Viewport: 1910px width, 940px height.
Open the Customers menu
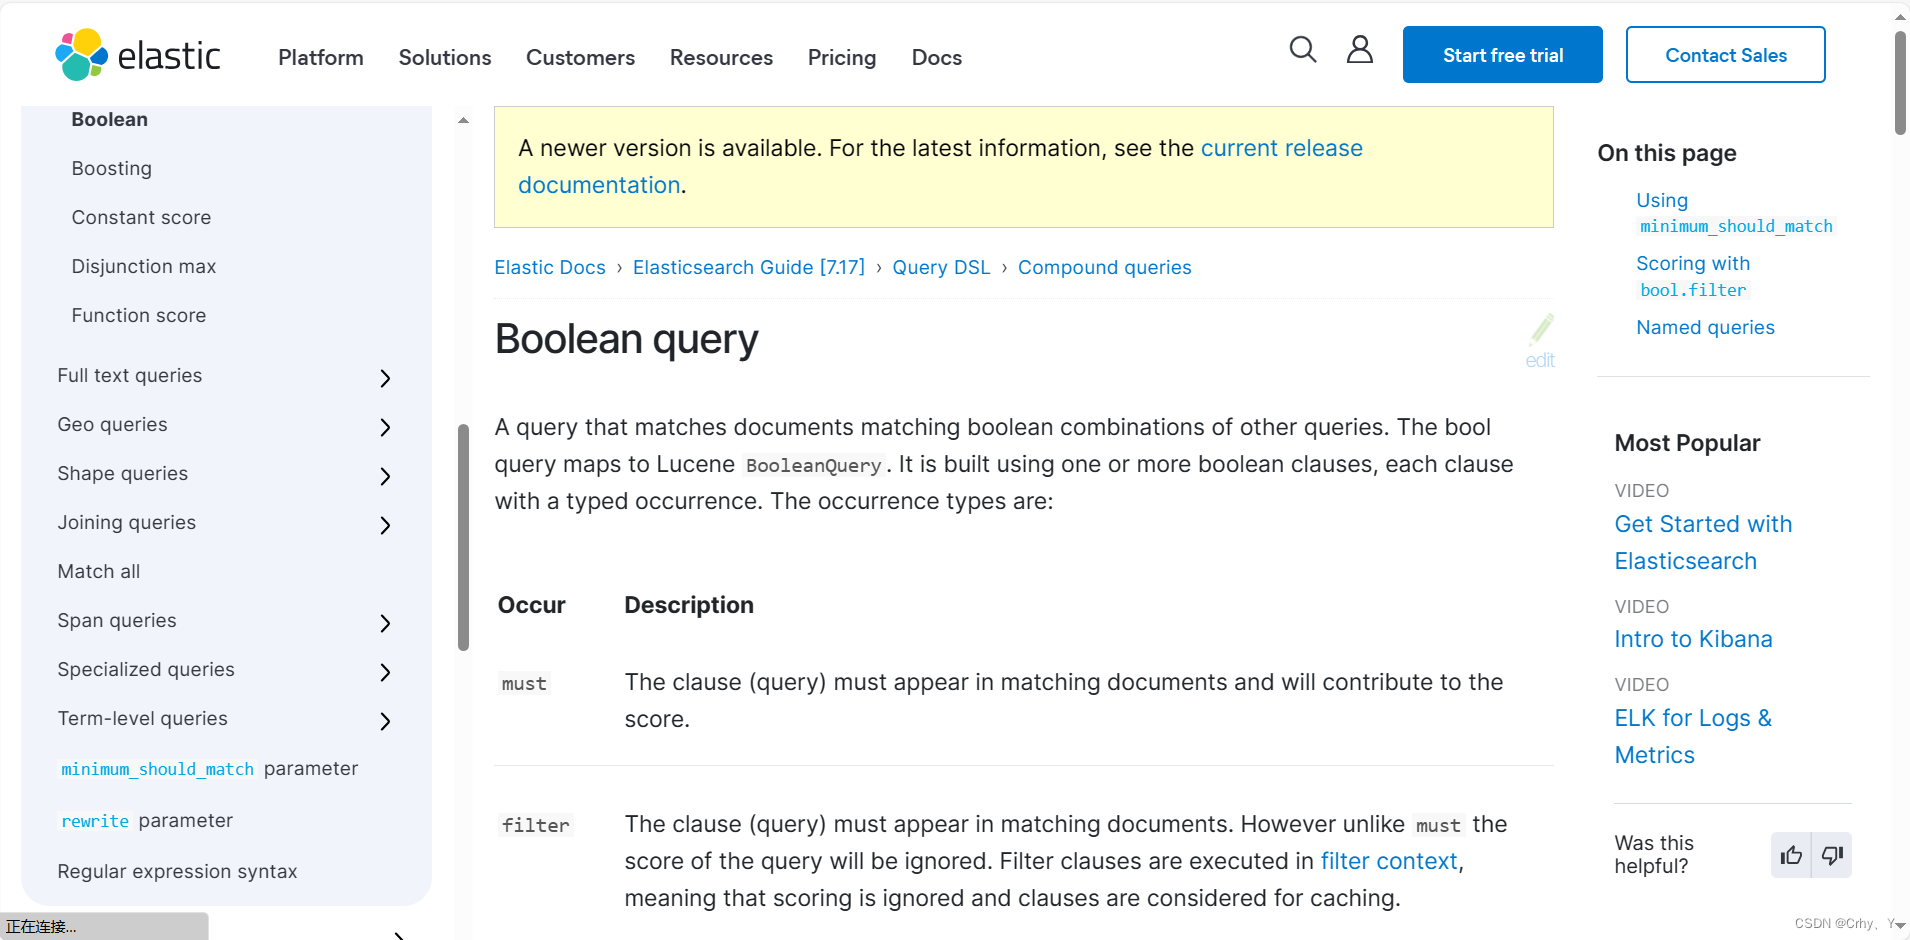pyautogui.click(x=580, y=57)
